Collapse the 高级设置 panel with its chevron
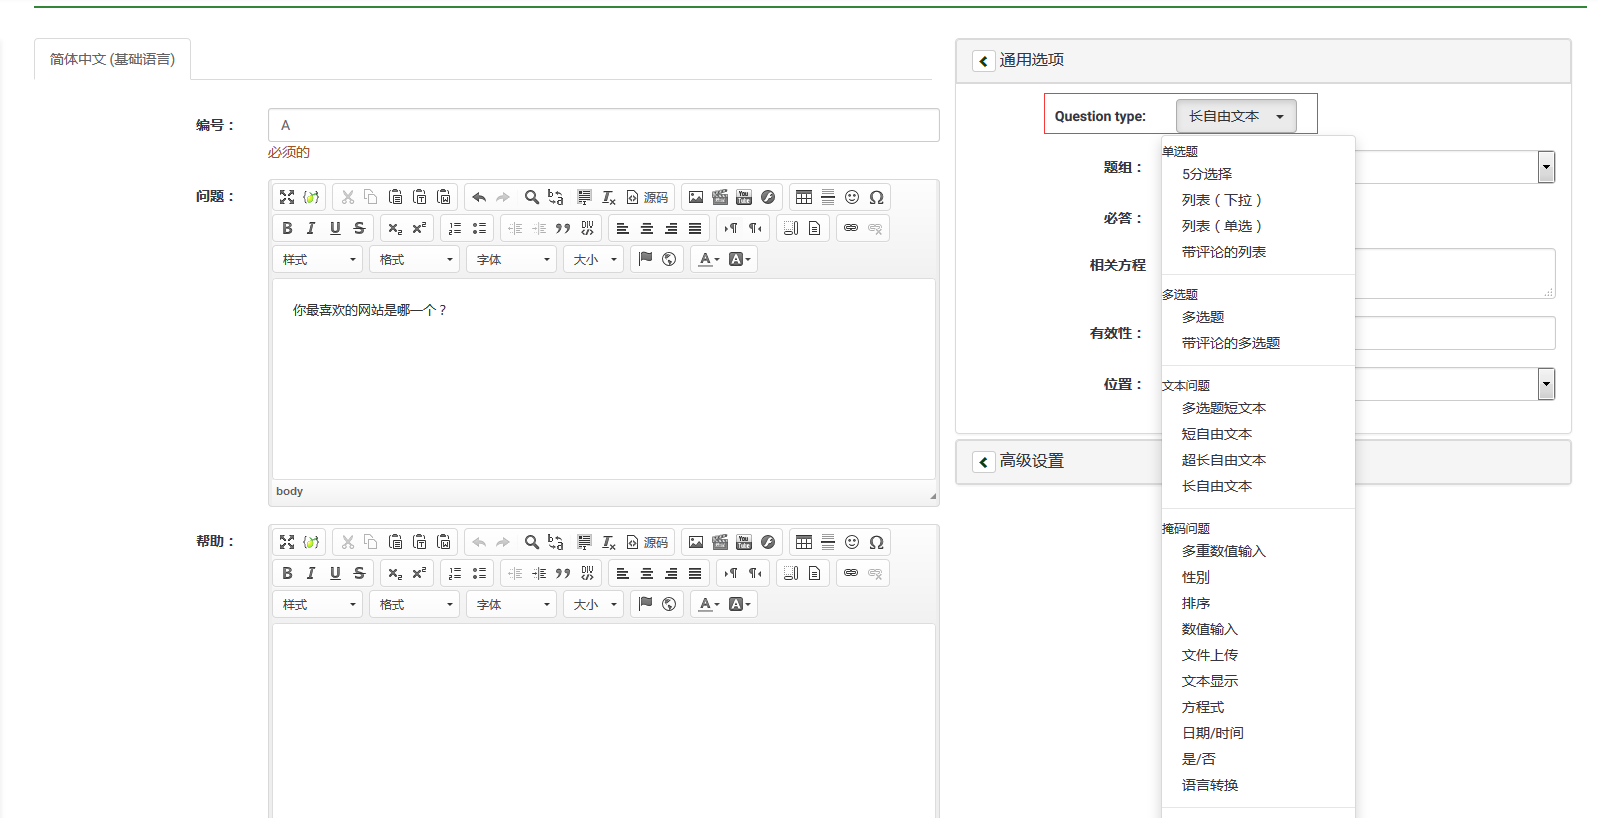This screenshot has height=818, width=1598. tap(983, 461)
